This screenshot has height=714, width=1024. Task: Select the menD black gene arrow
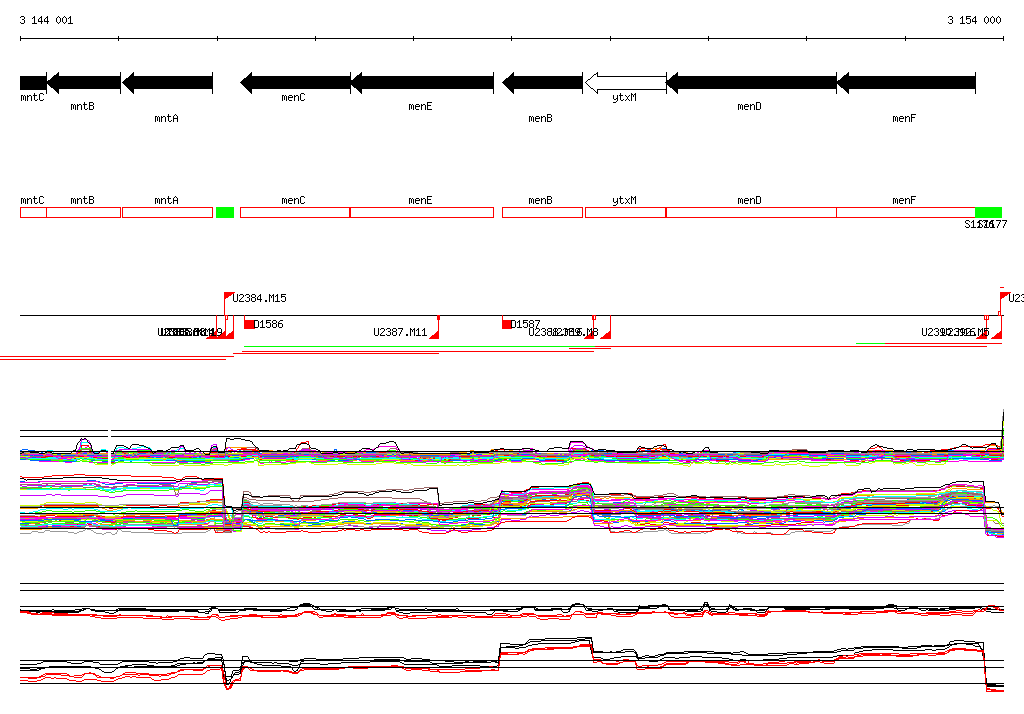click(751, 82)
